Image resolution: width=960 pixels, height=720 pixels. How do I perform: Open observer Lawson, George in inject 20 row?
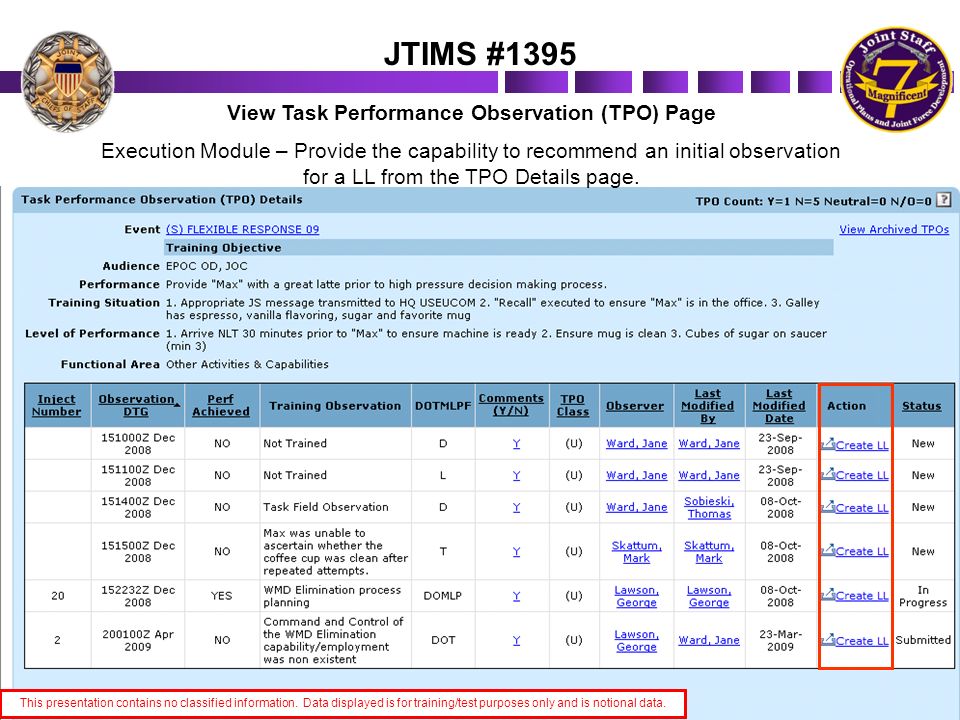(636, 596)
